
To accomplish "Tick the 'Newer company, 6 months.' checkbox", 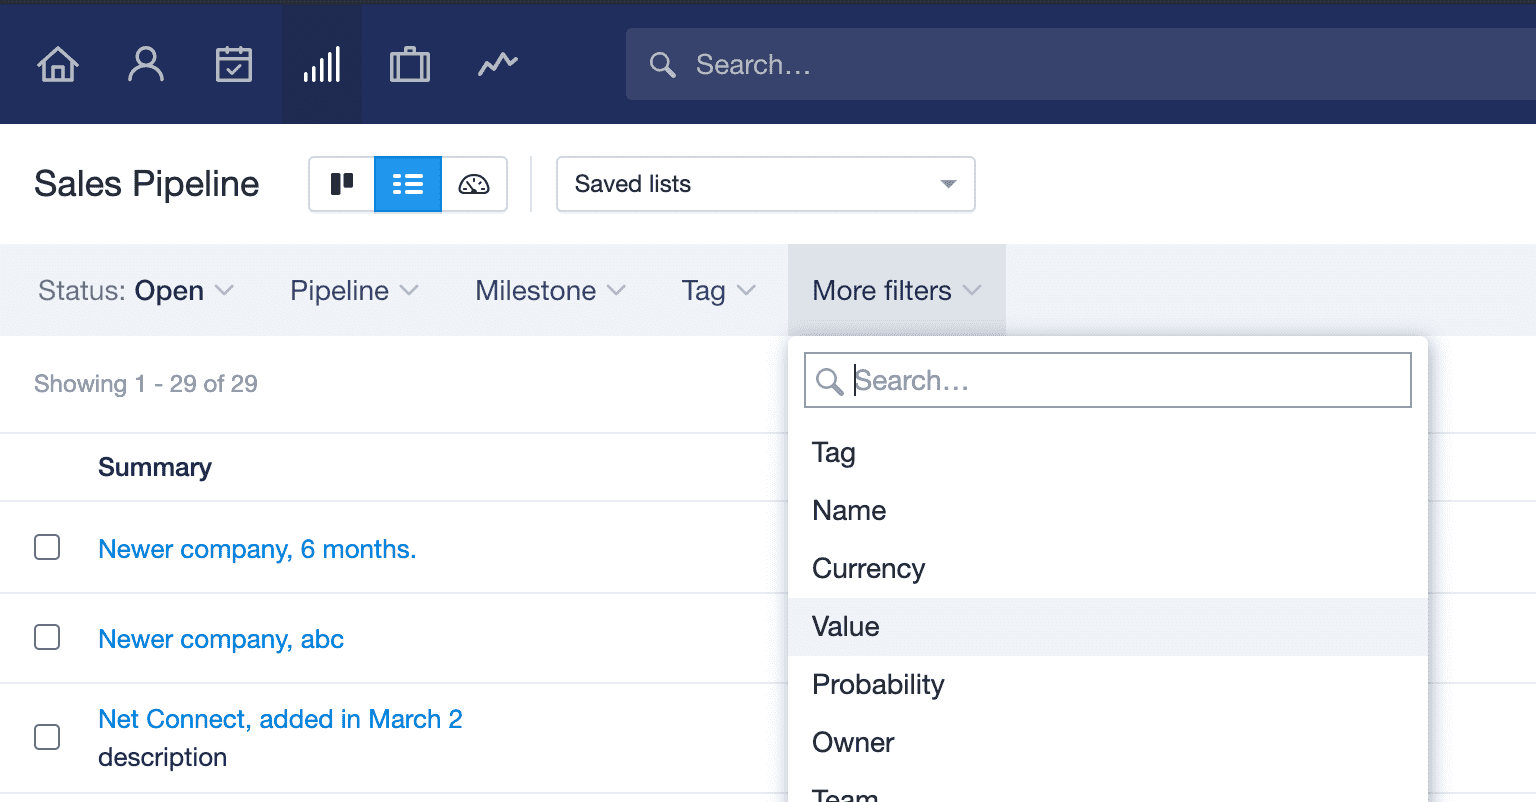I will [47, 548].
